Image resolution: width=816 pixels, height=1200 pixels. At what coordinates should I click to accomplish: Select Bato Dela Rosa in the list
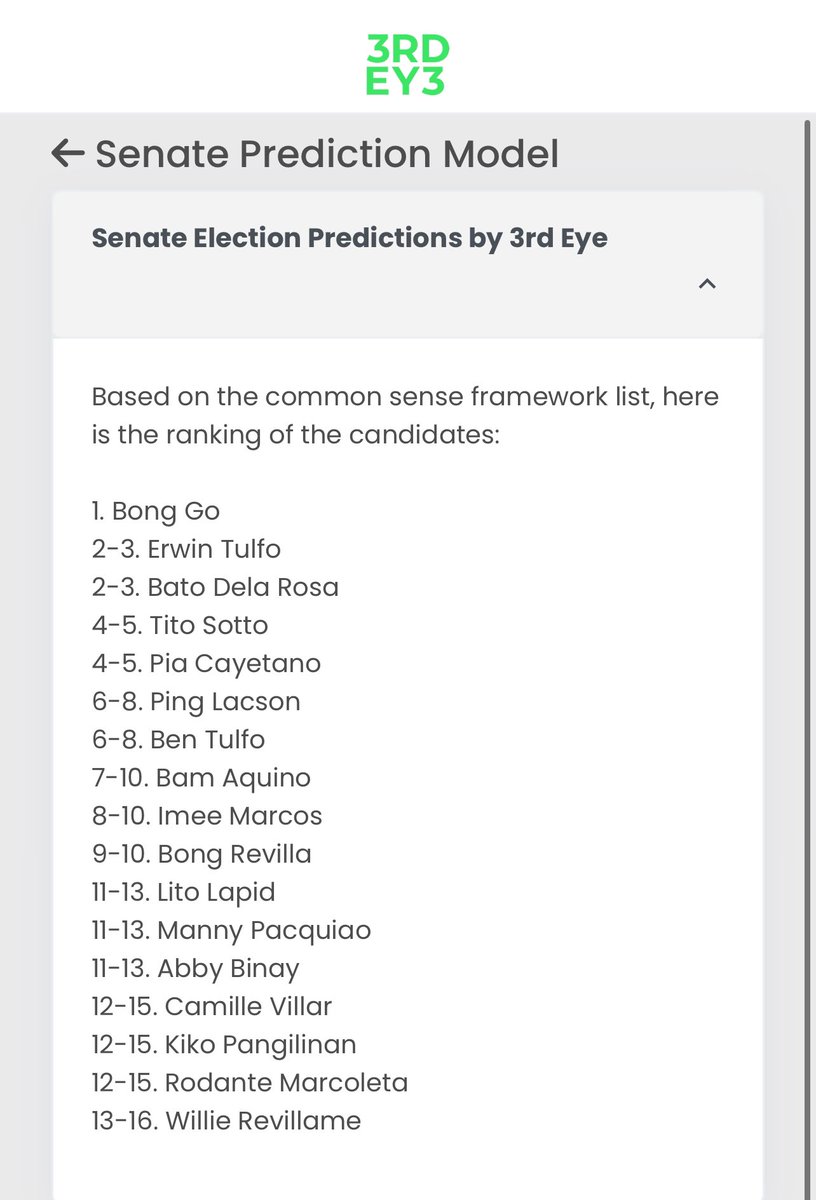point(215,587)
